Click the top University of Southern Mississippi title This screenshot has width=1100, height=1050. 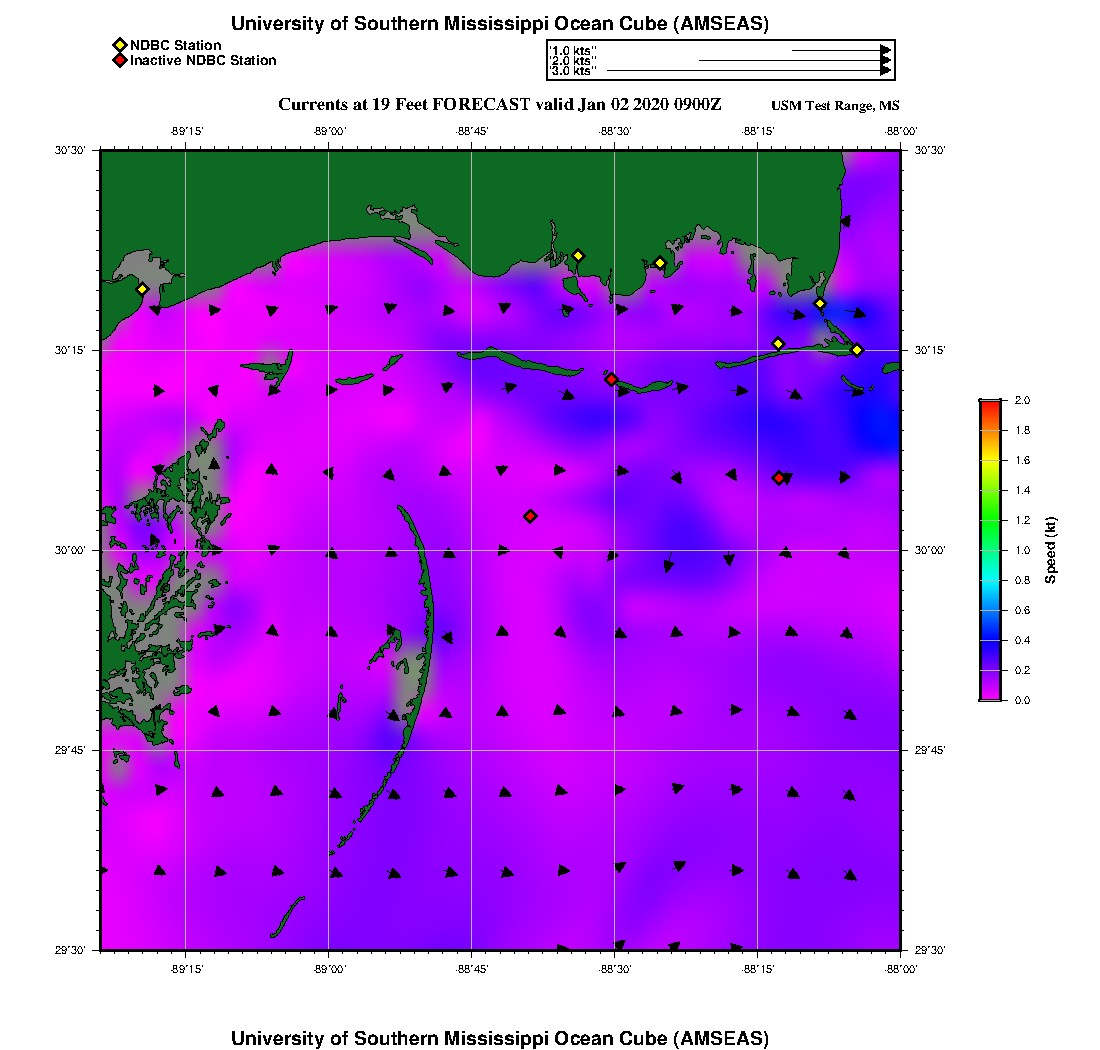[499, 24]
